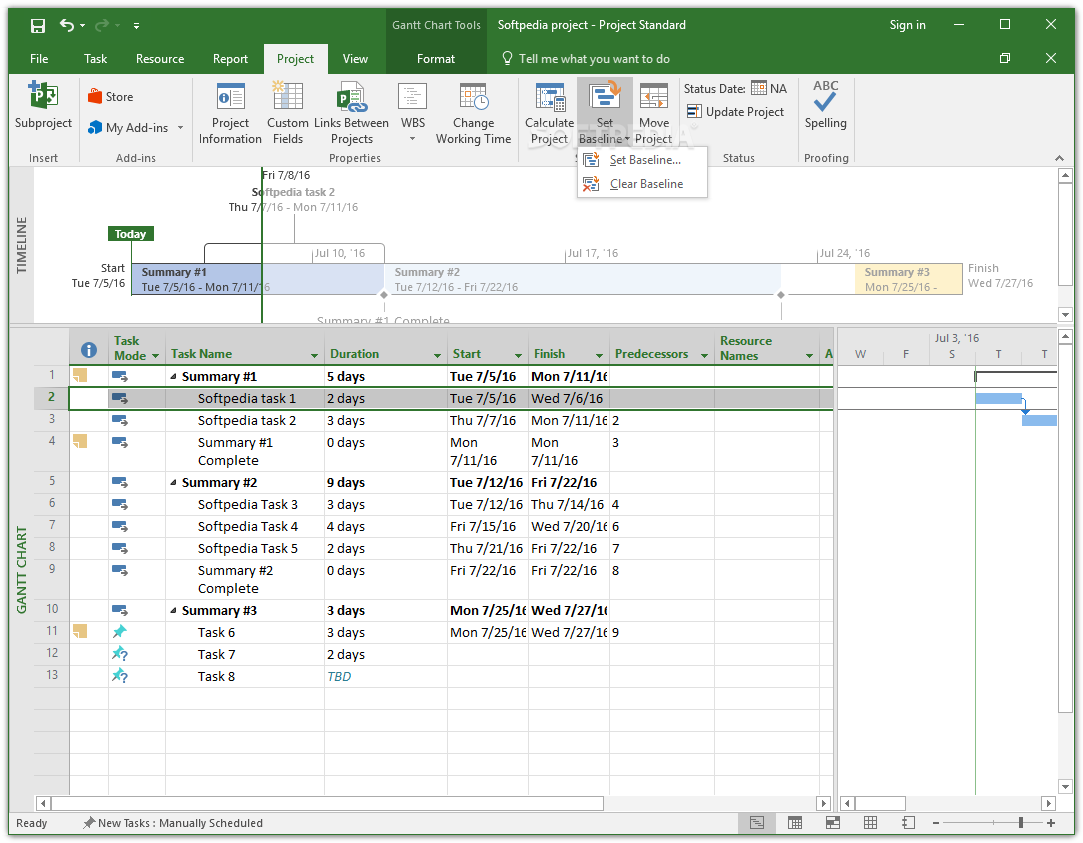Switch to the Task ribbon tab
1083x843 pixels.
click(x=95, y=59)
